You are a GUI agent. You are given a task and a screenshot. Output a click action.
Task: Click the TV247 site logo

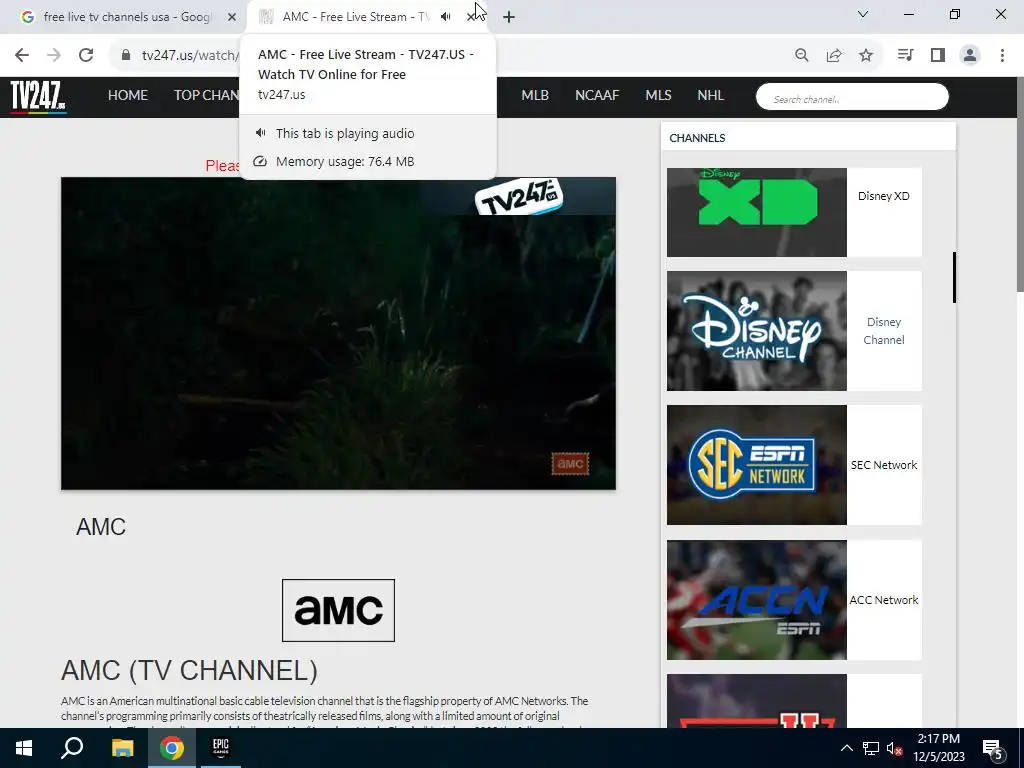coord(38,97)
